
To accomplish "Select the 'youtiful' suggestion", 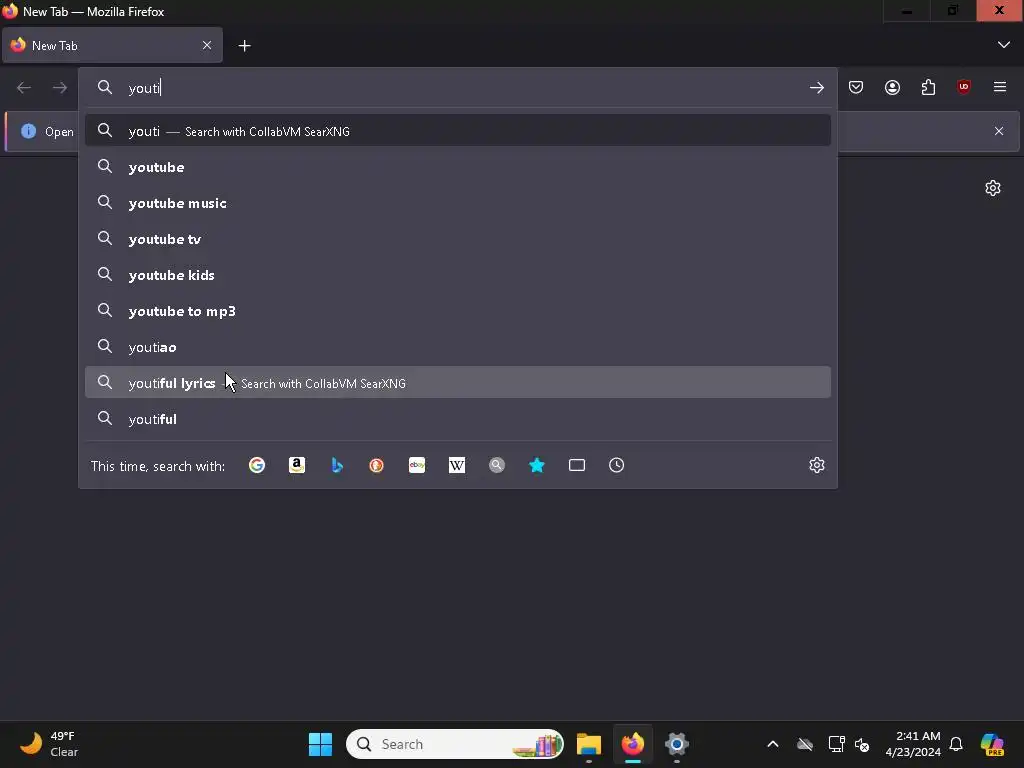I will [x=458, y=419].
